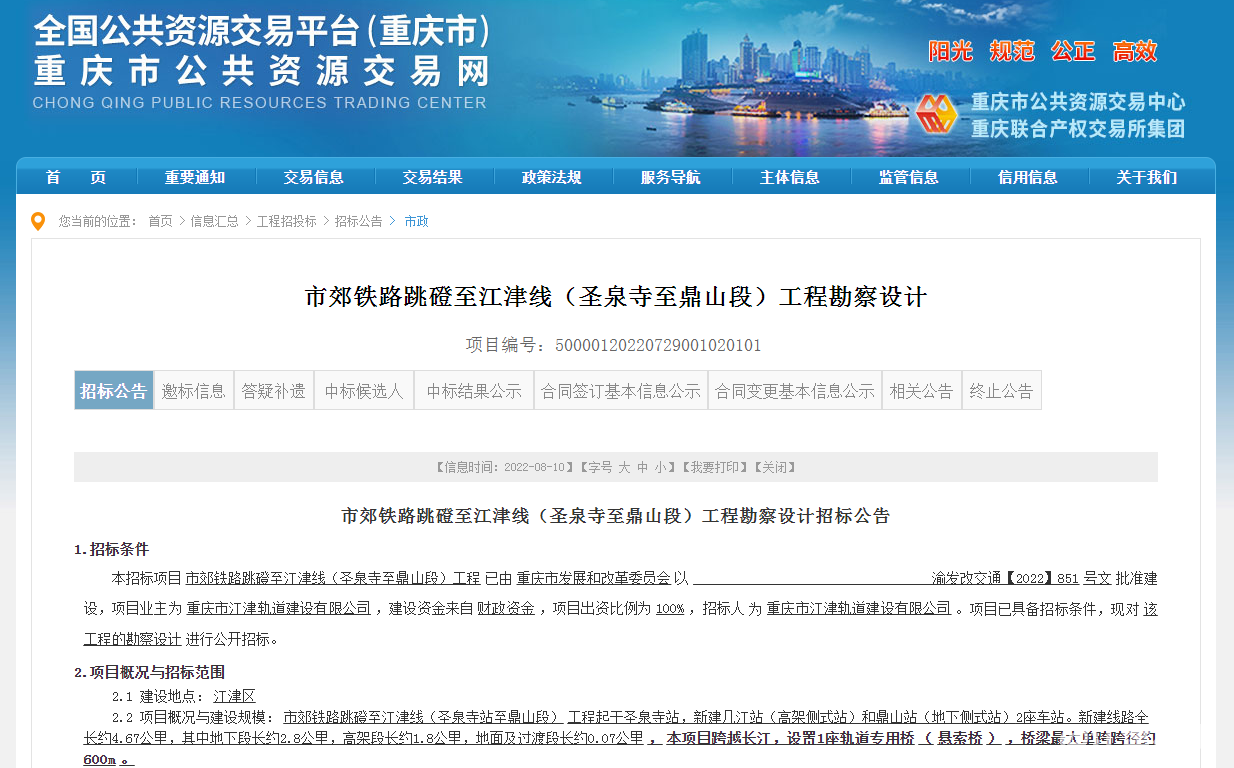
Task: Open the 服务导航 menu item
Action: click(x=671, y=177)
